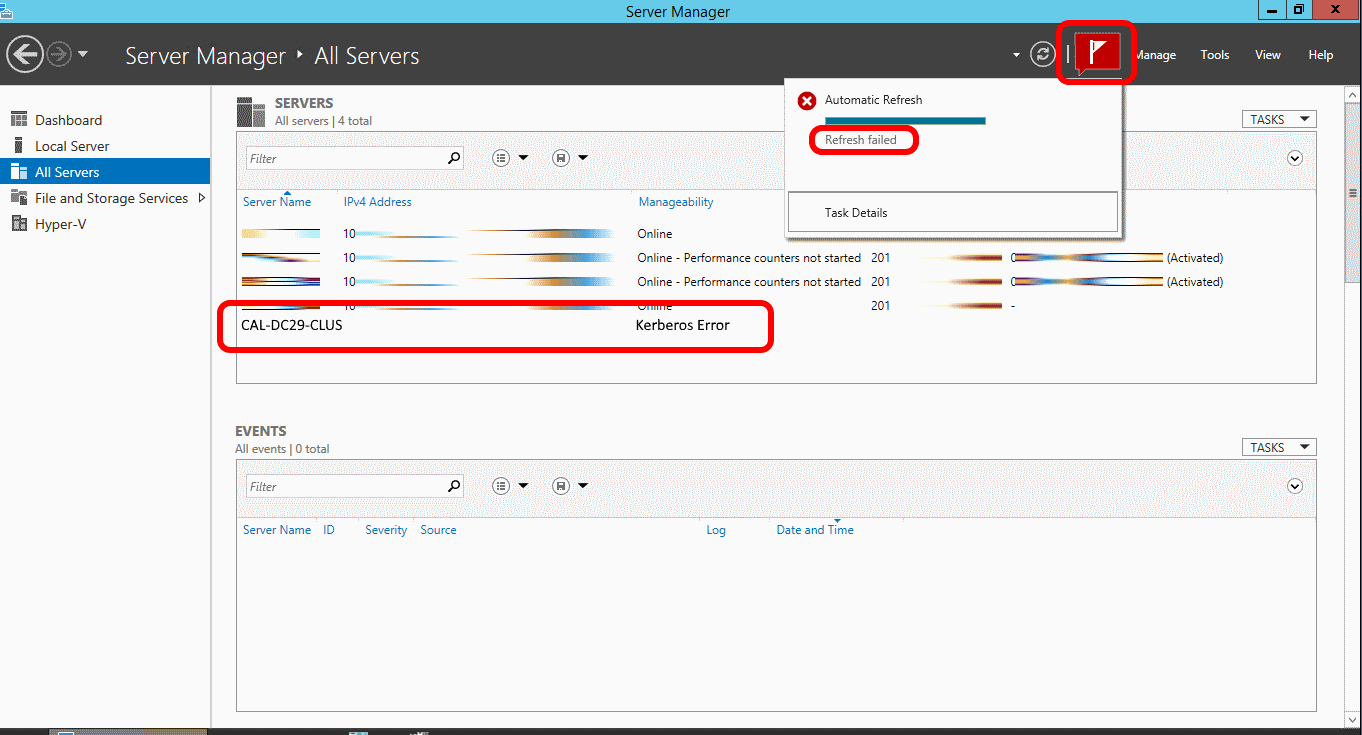
Task: Click the refresh icon in header
Action: pos(1042,54)
